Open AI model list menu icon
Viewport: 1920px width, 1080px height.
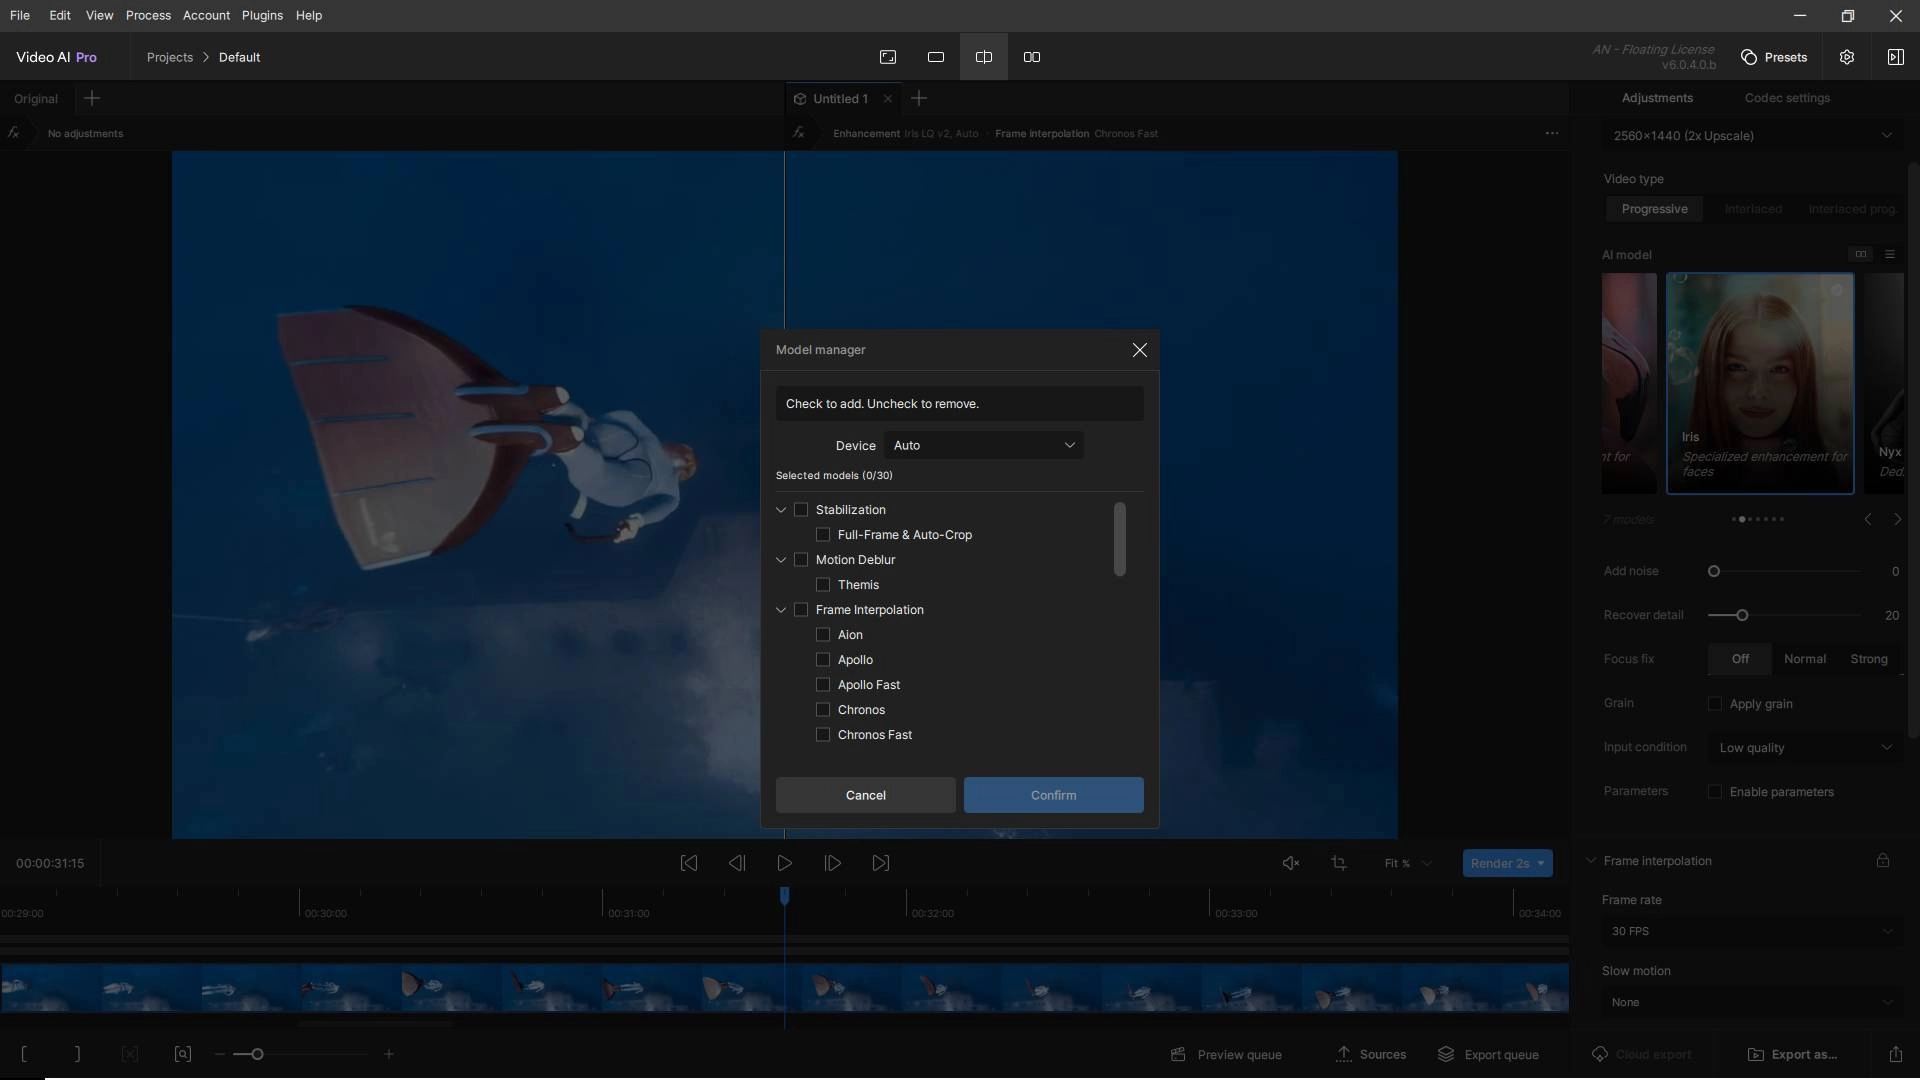(1890, 254)
